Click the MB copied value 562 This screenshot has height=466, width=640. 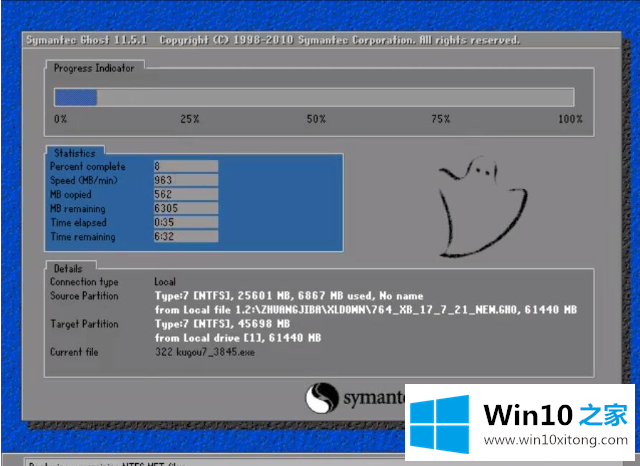click(186, 194)
